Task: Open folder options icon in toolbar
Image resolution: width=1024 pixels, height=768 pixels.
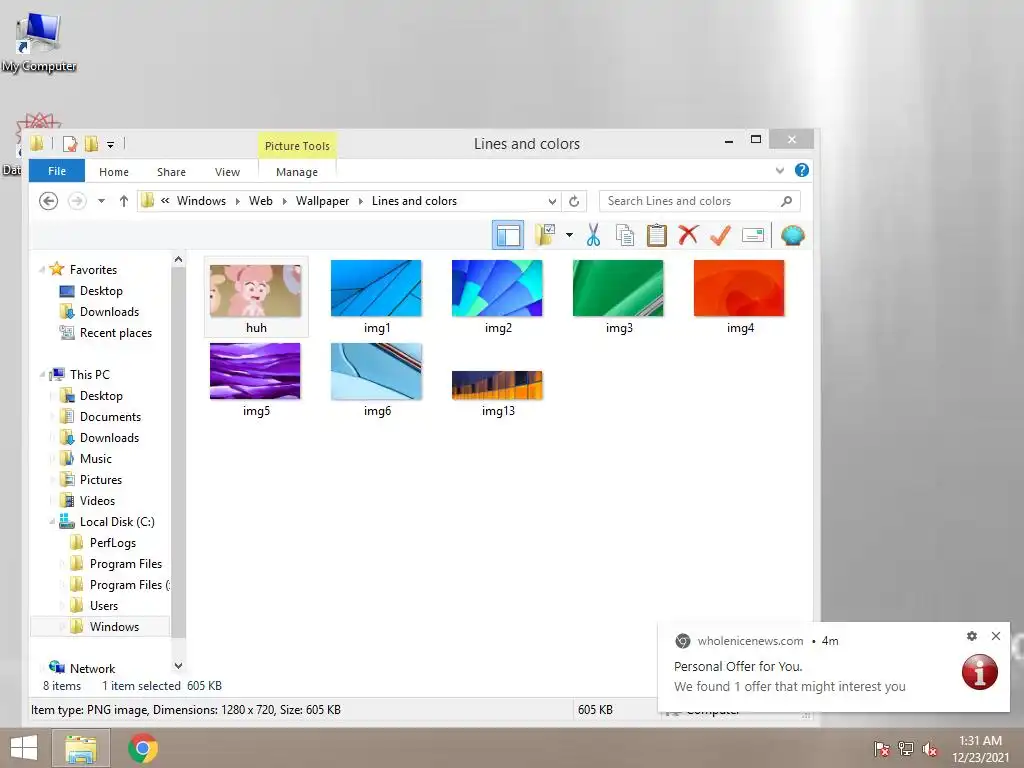Action: tap(545, 234)
